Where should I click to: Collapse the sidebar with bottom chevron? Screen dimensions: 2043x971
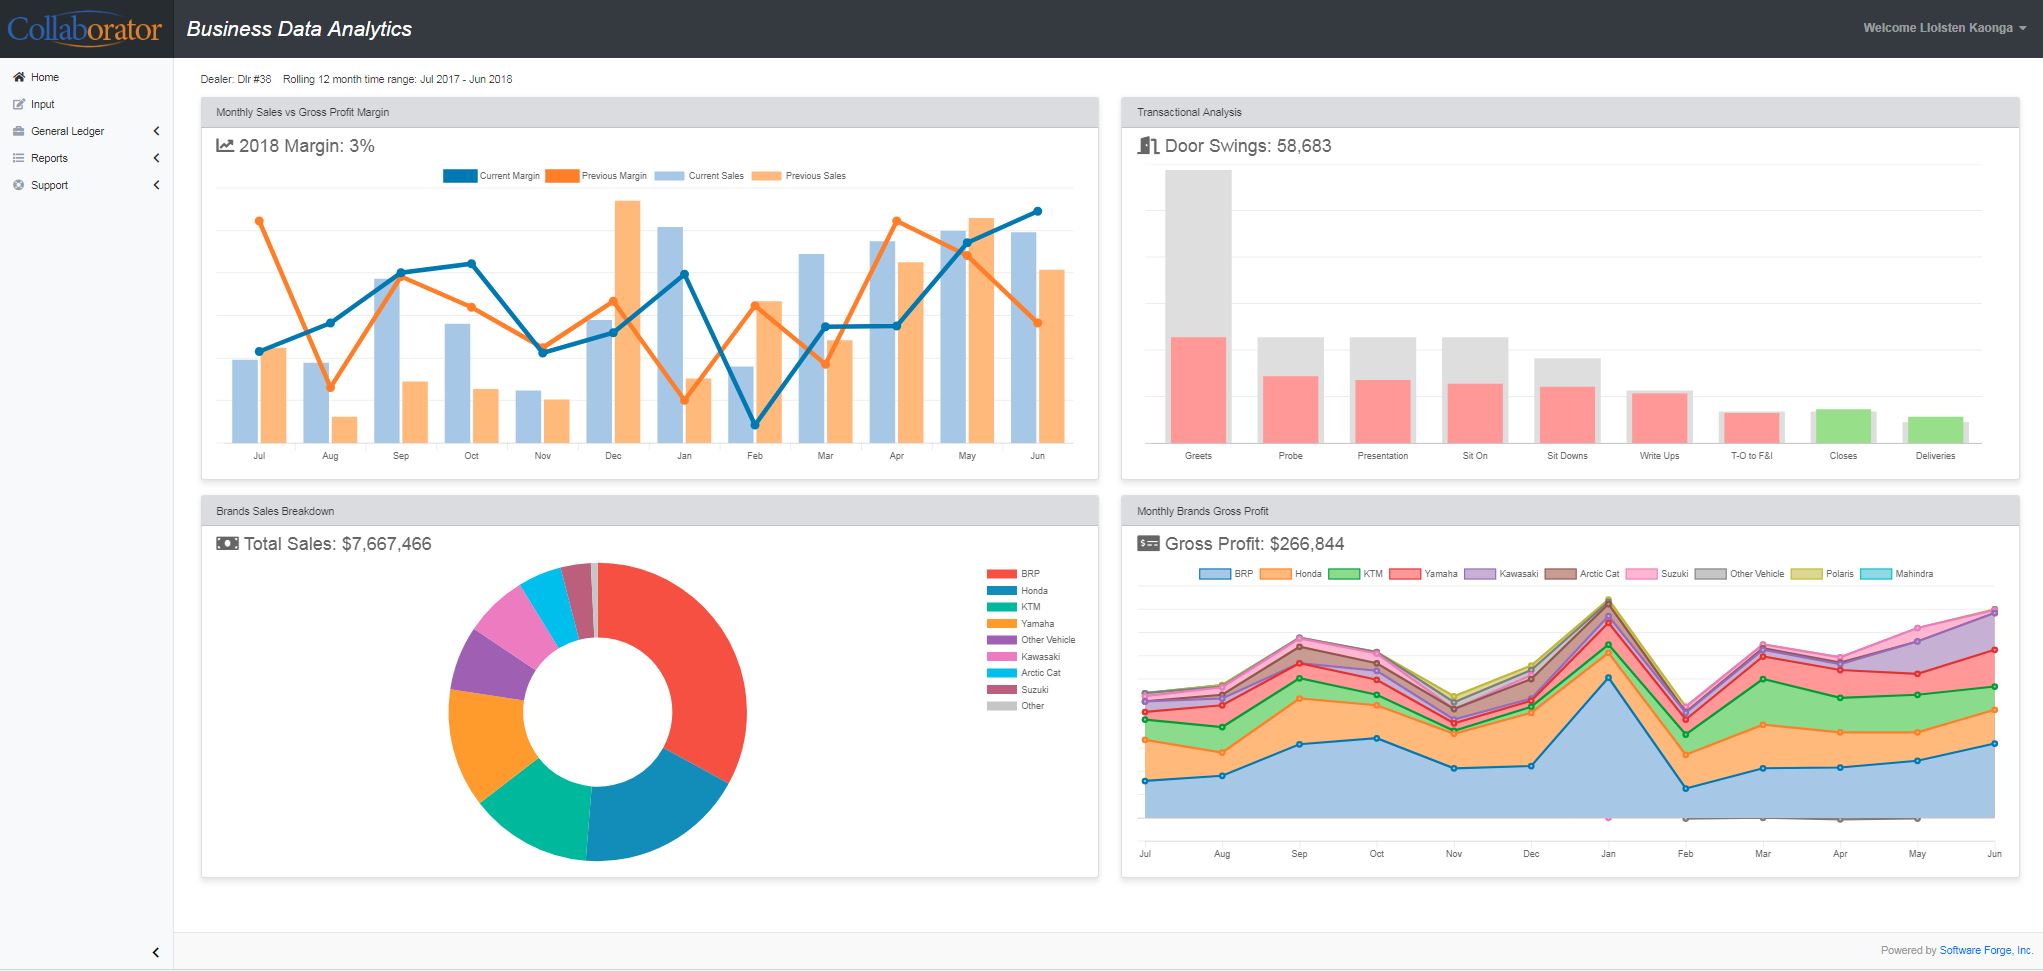(156, 952)
